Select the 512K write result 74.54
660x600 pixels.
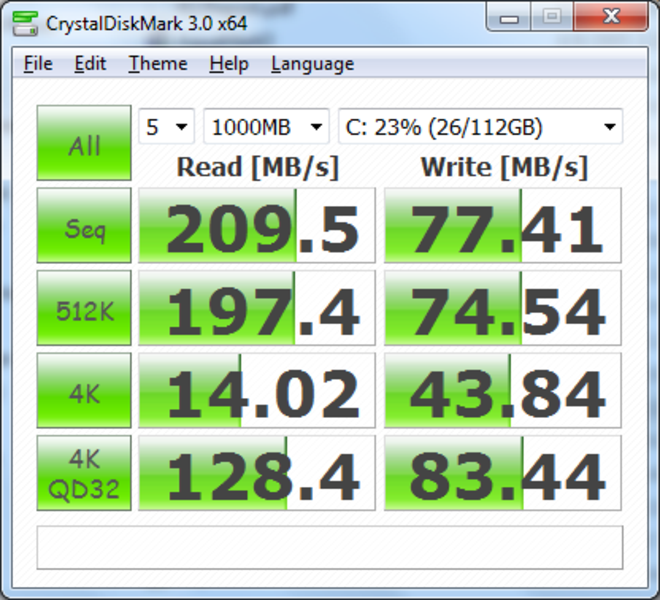503,308
